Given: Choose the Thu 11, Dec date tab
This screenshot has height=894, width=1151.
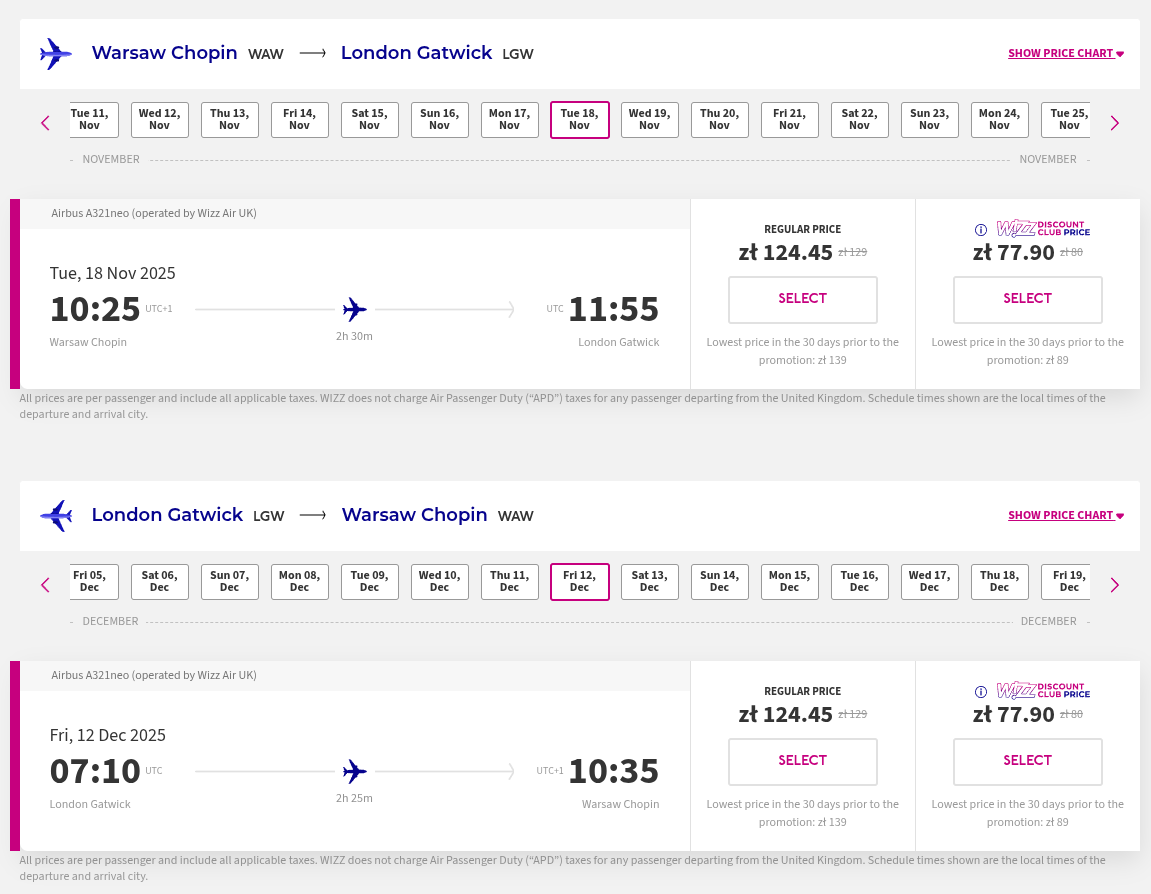Looking at the screenshot, I should coord(509,582).
